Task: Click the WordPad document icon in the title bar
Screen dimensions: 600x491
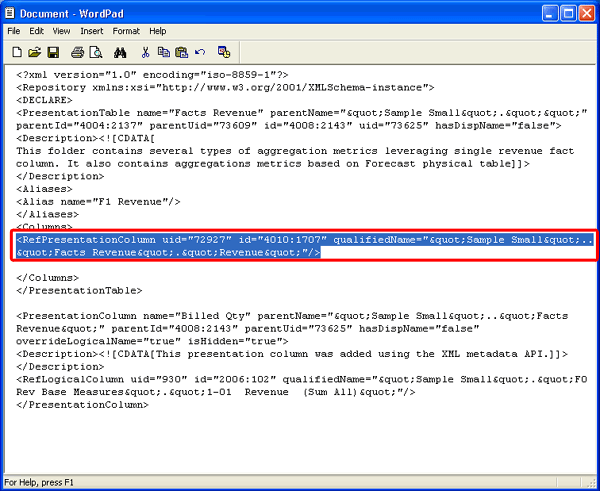Action: point(10,13)
